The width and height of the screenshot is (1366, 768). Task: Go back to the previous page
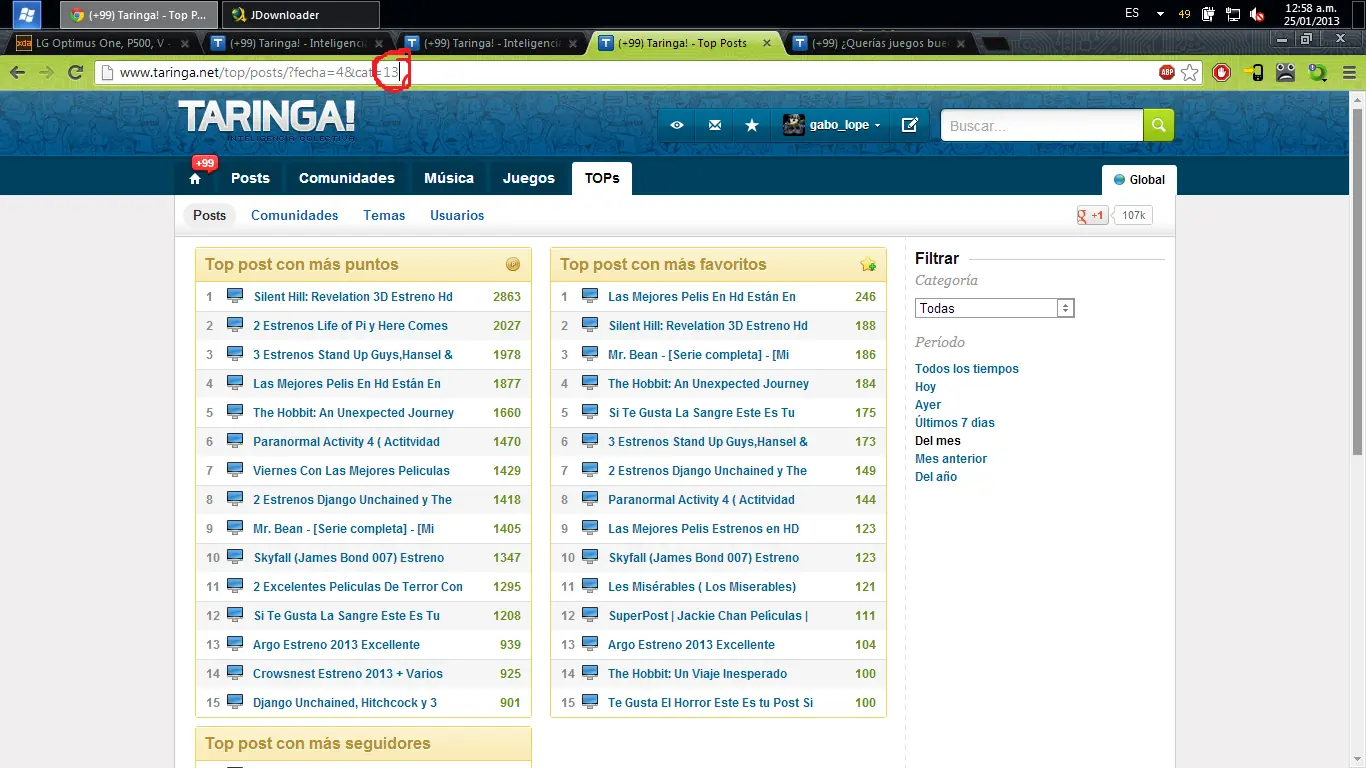tap(17, 72)
